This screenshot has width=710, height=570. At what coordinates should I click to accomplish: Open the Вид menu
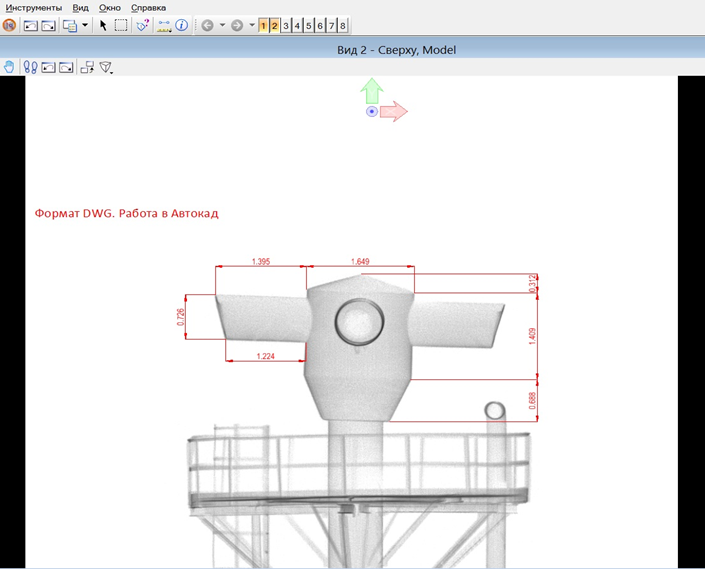(x=81, y=7)
